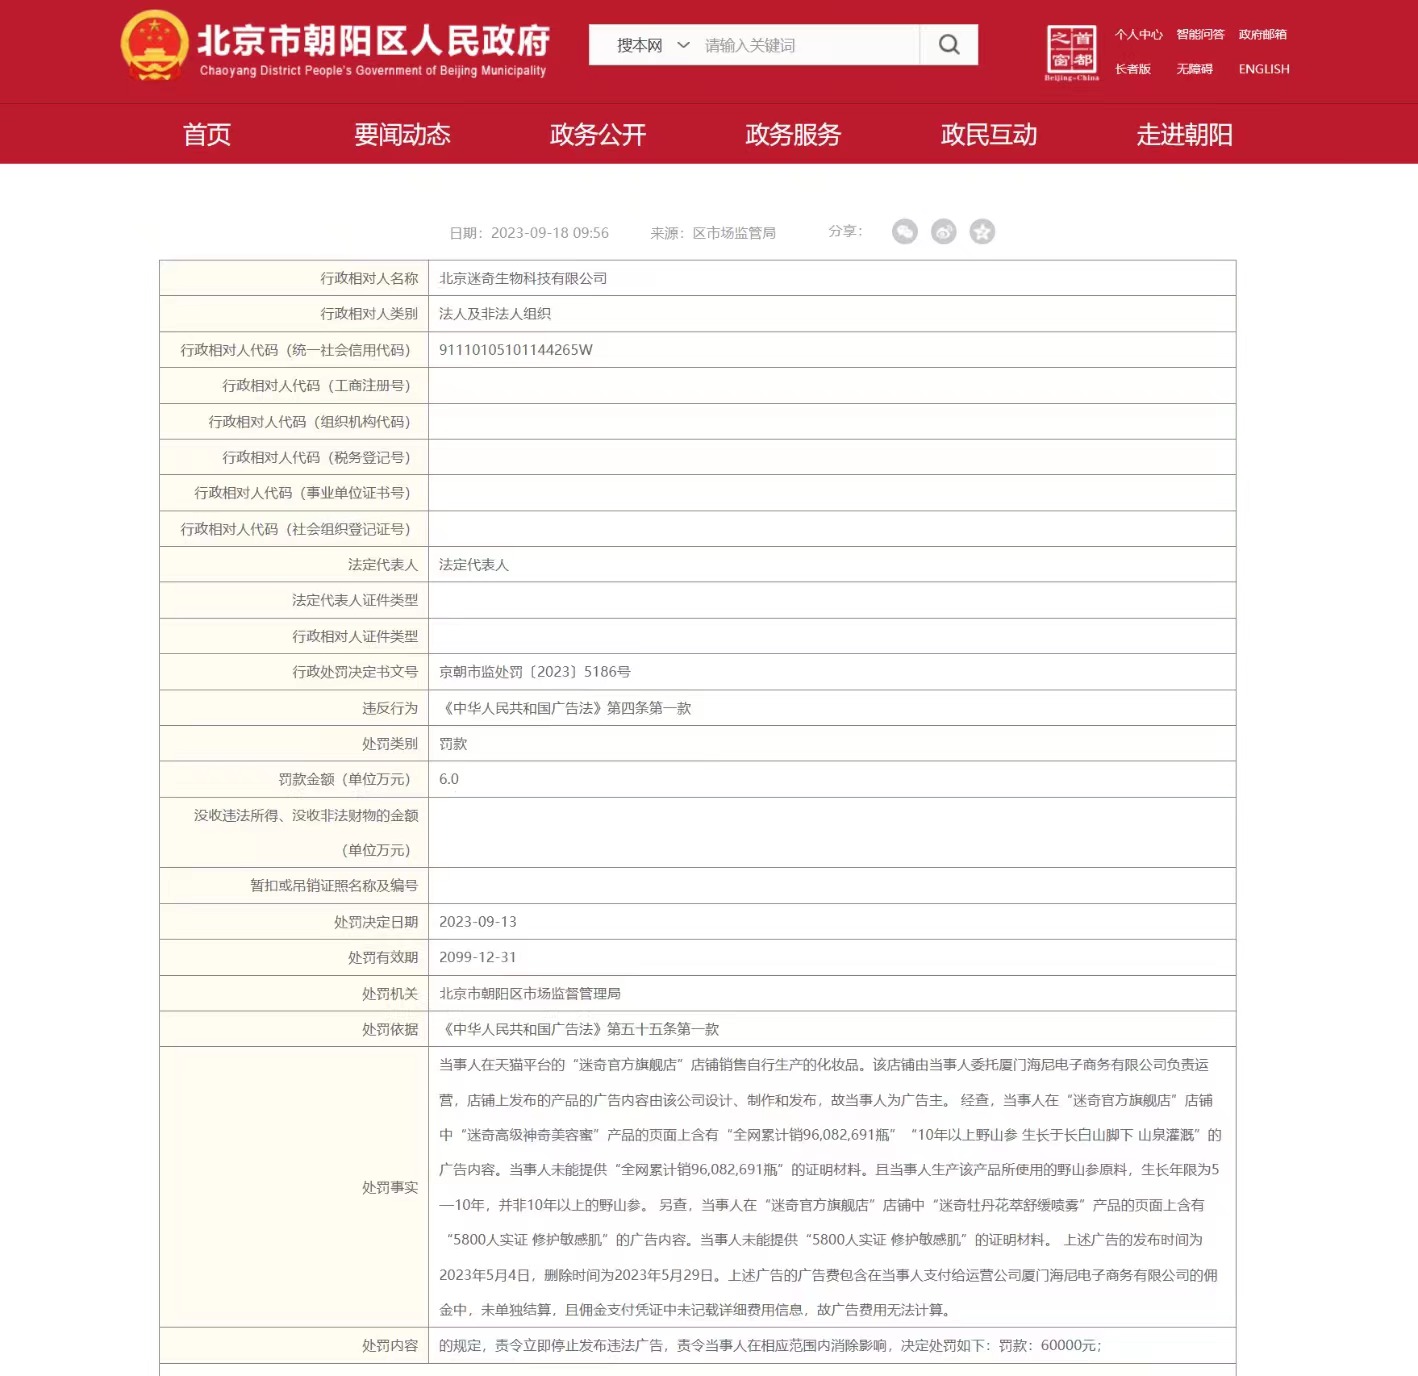This screenshot has width=1418, height=1376.
Task: Open the 搜本网 search scope dropdown
Action: [x=652, y=45]
